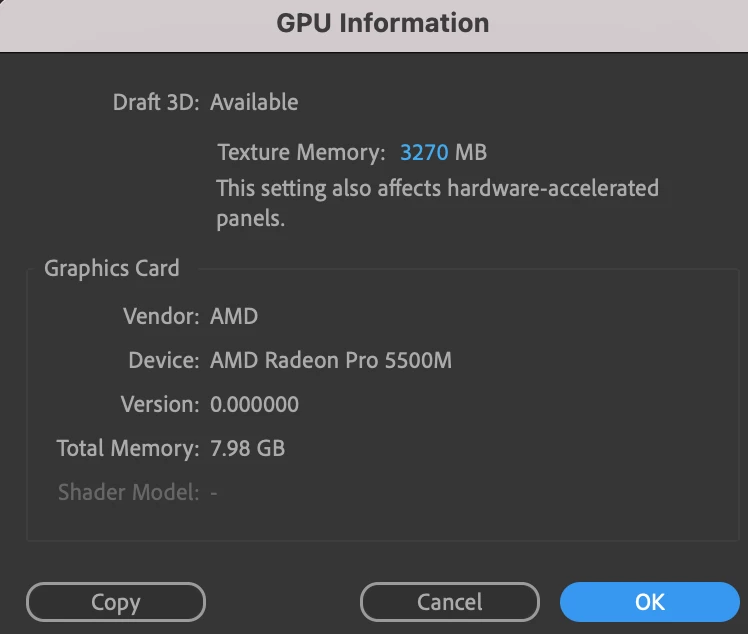Confirm GPU Information with OK
Screen dimensions: 748x634
click(x=650, y=602)
